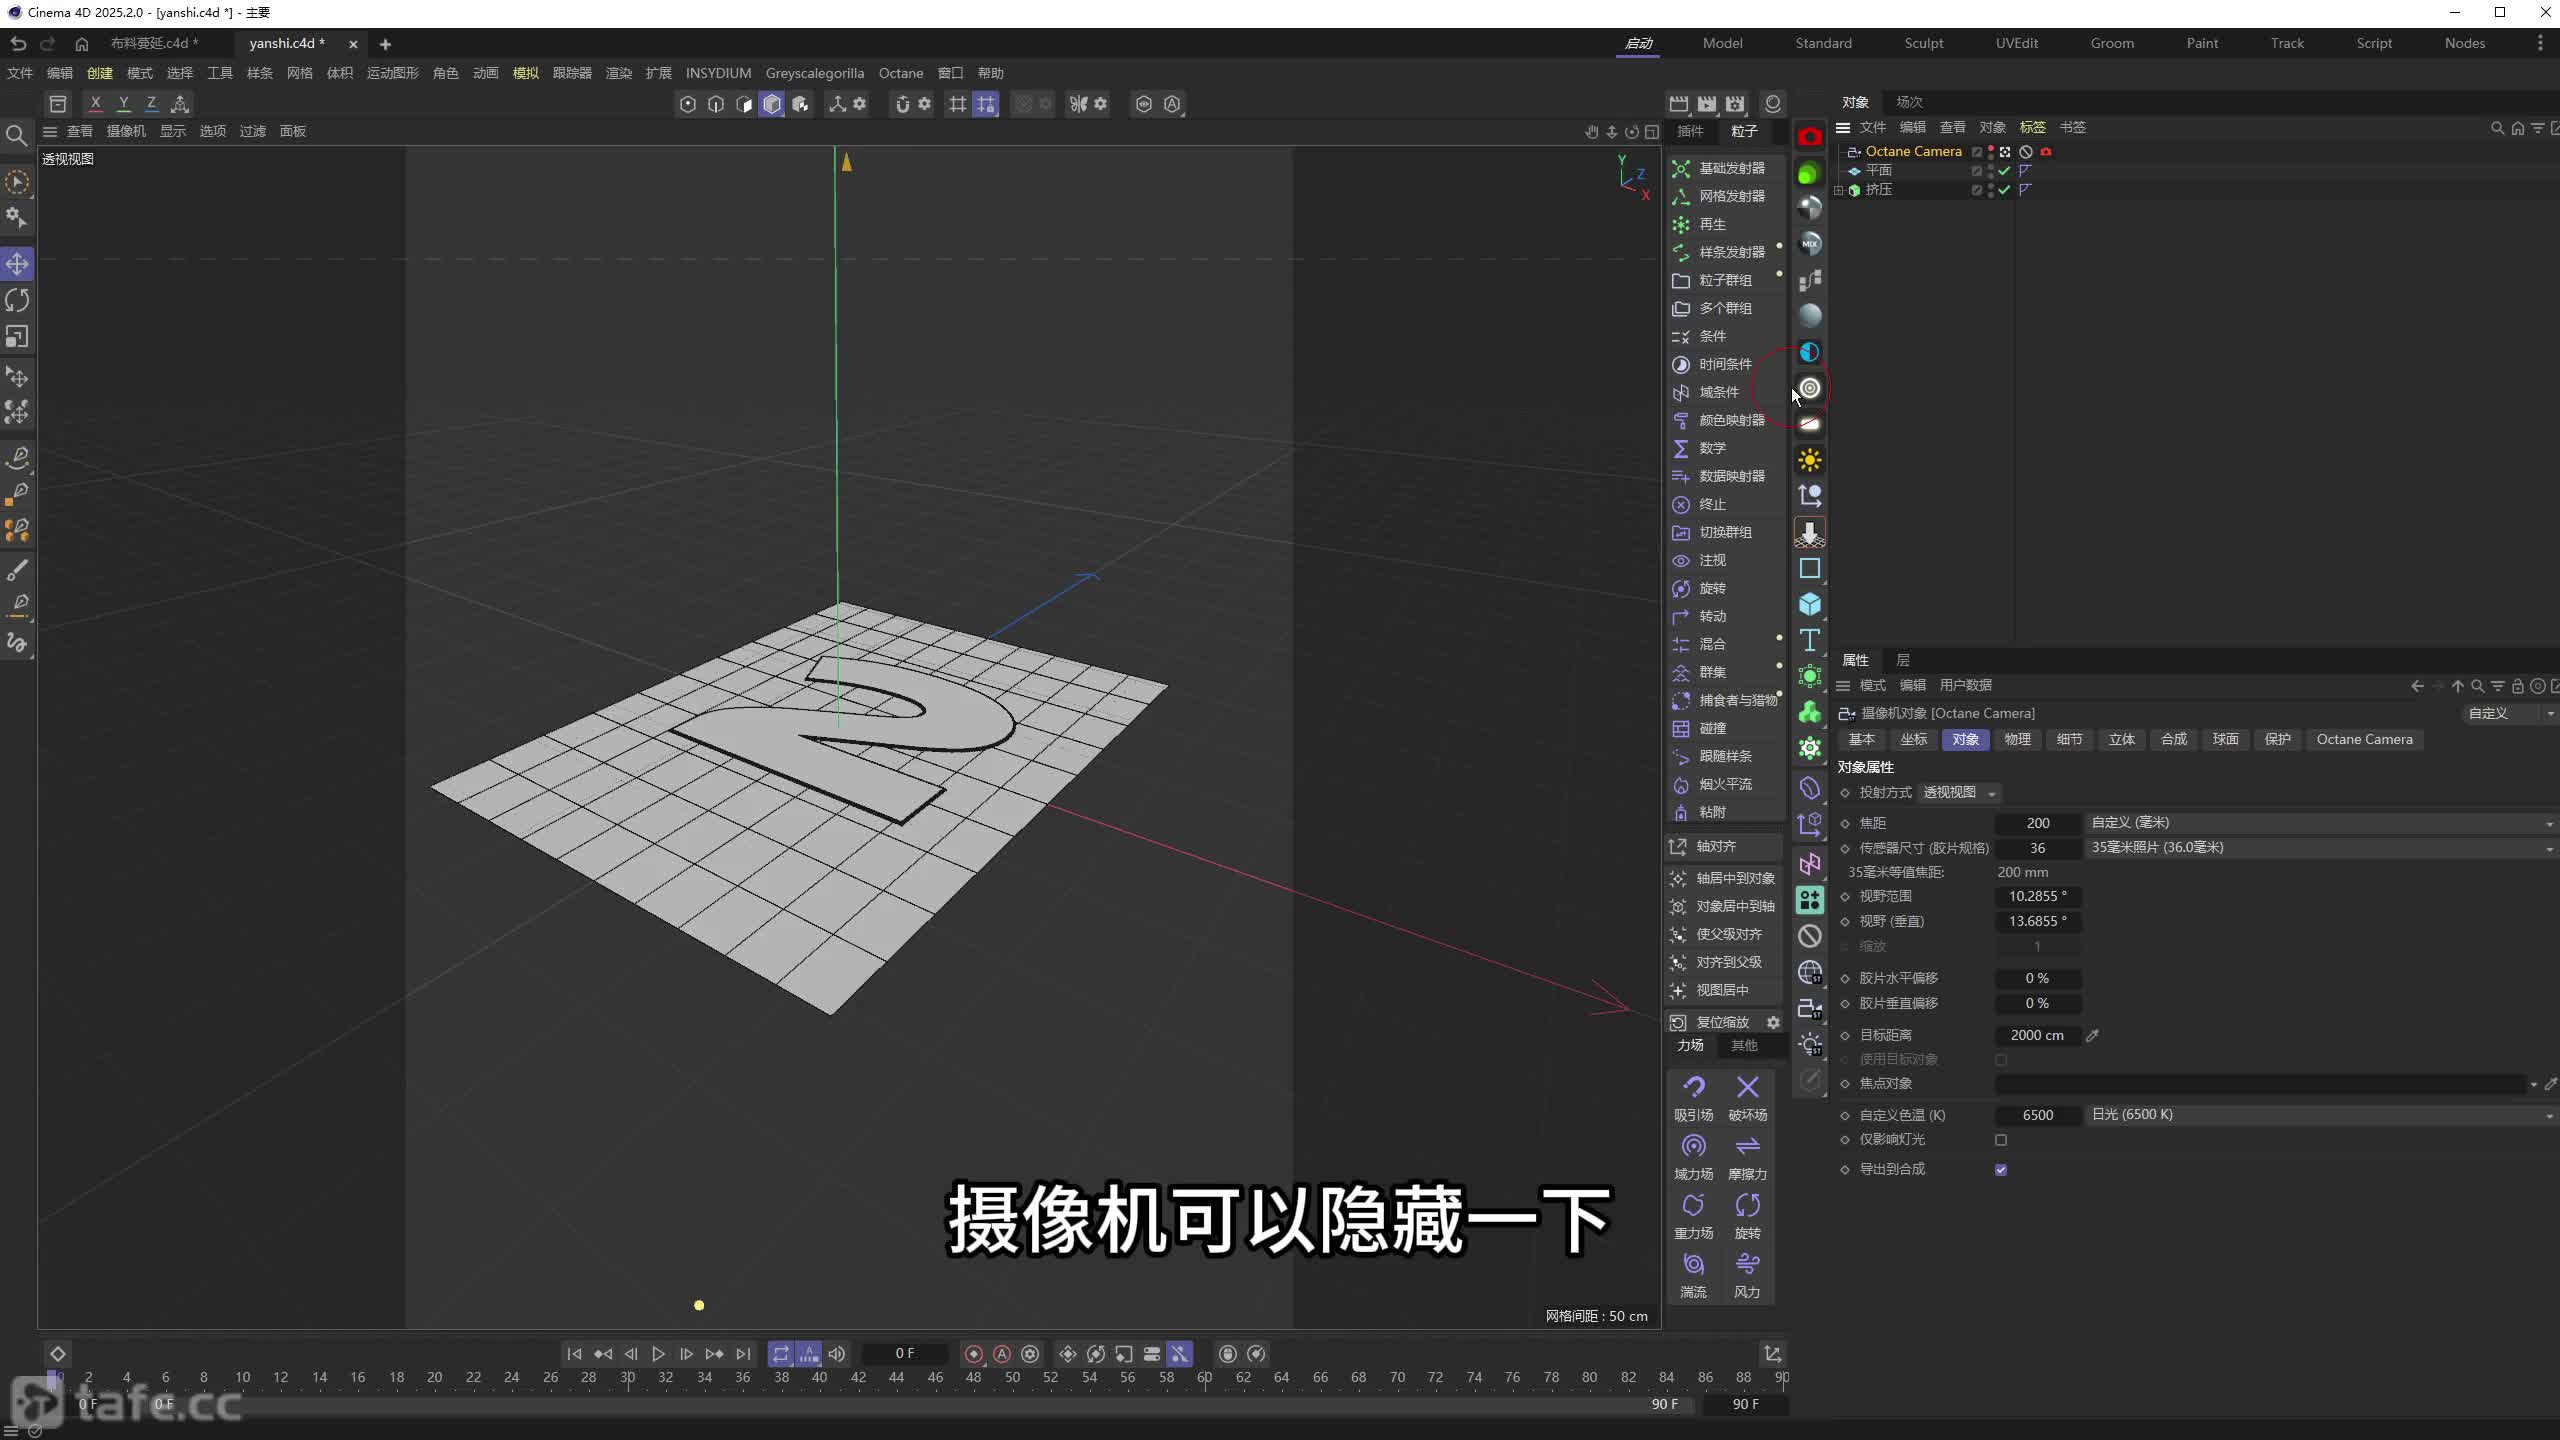2560x1440 pixels.
Task: Select the Octane Camera object row
Action: 1913,151
